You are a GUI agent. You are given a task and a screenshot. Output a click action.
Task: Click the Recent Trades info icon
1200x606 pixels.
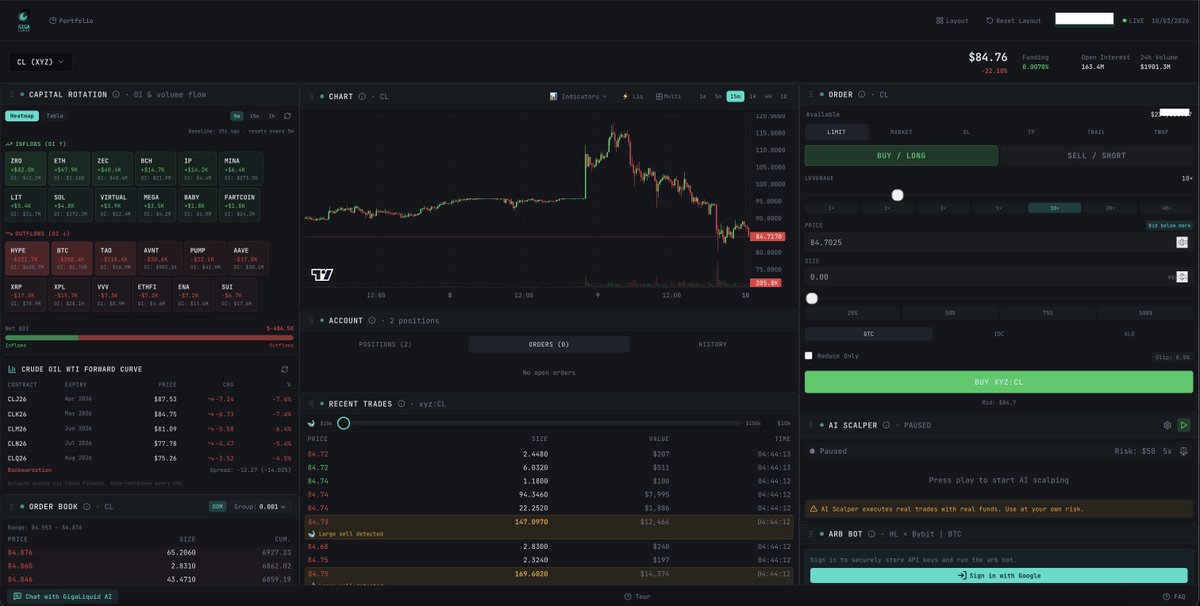(x=402, y=404)
